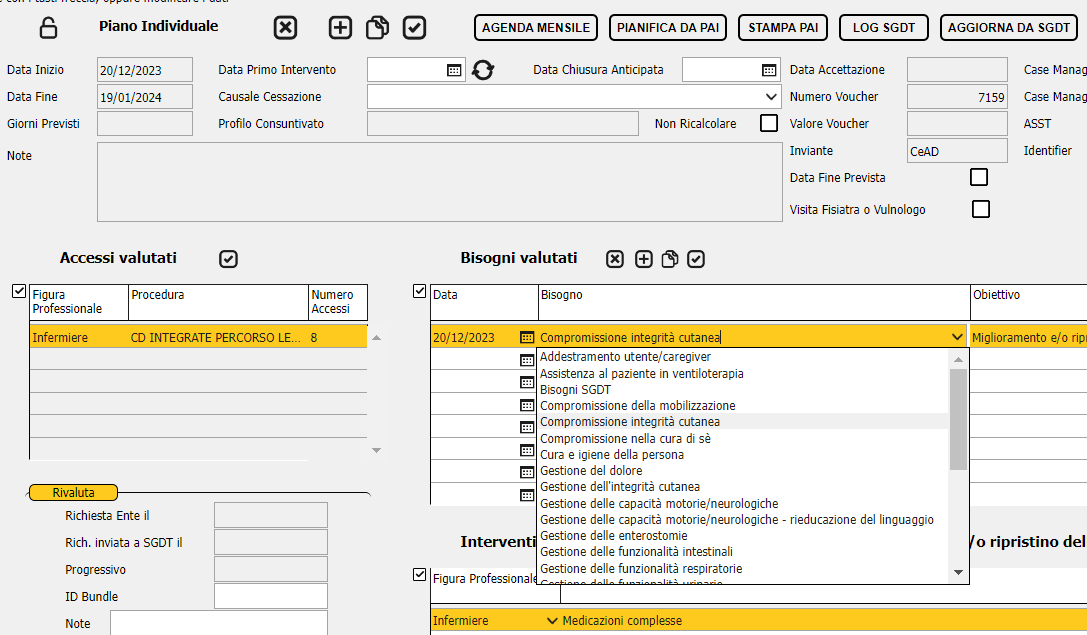
Task: Confirm Piano Individuale with the checkmark icon
Action: pos(415,28)
